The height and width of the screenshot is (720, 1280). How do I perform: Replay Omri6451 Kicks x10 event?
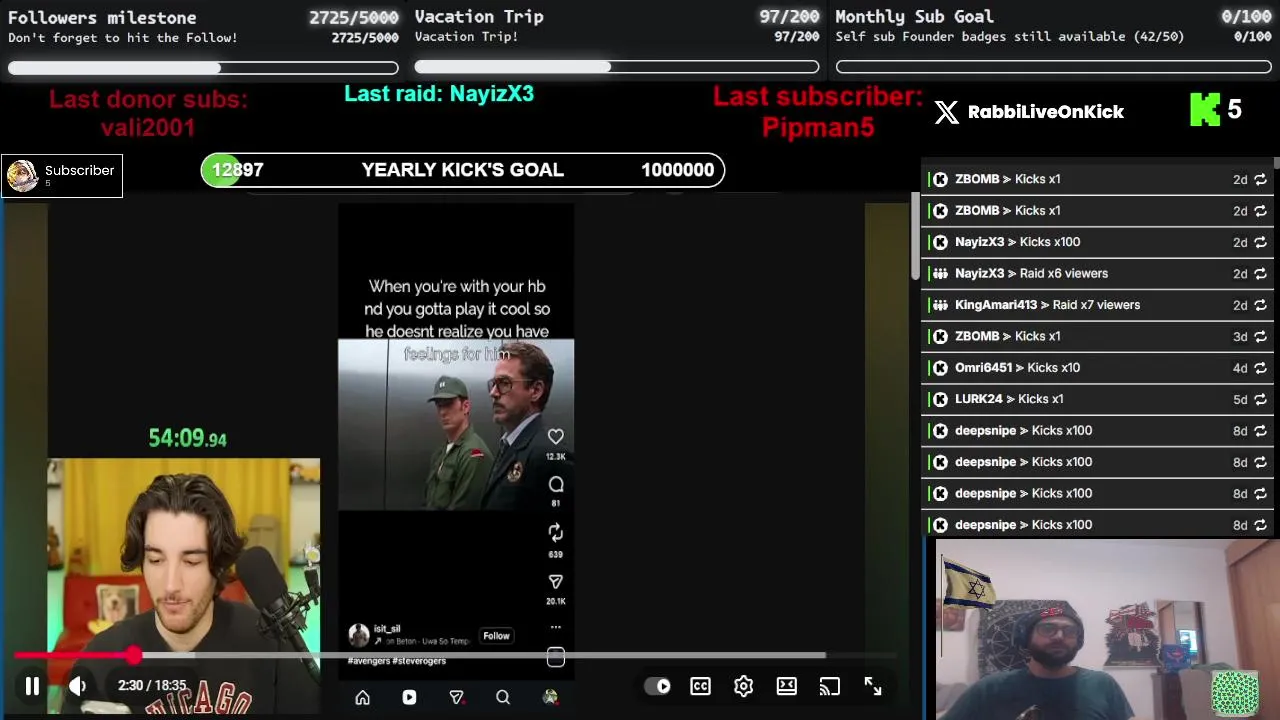1260,368
